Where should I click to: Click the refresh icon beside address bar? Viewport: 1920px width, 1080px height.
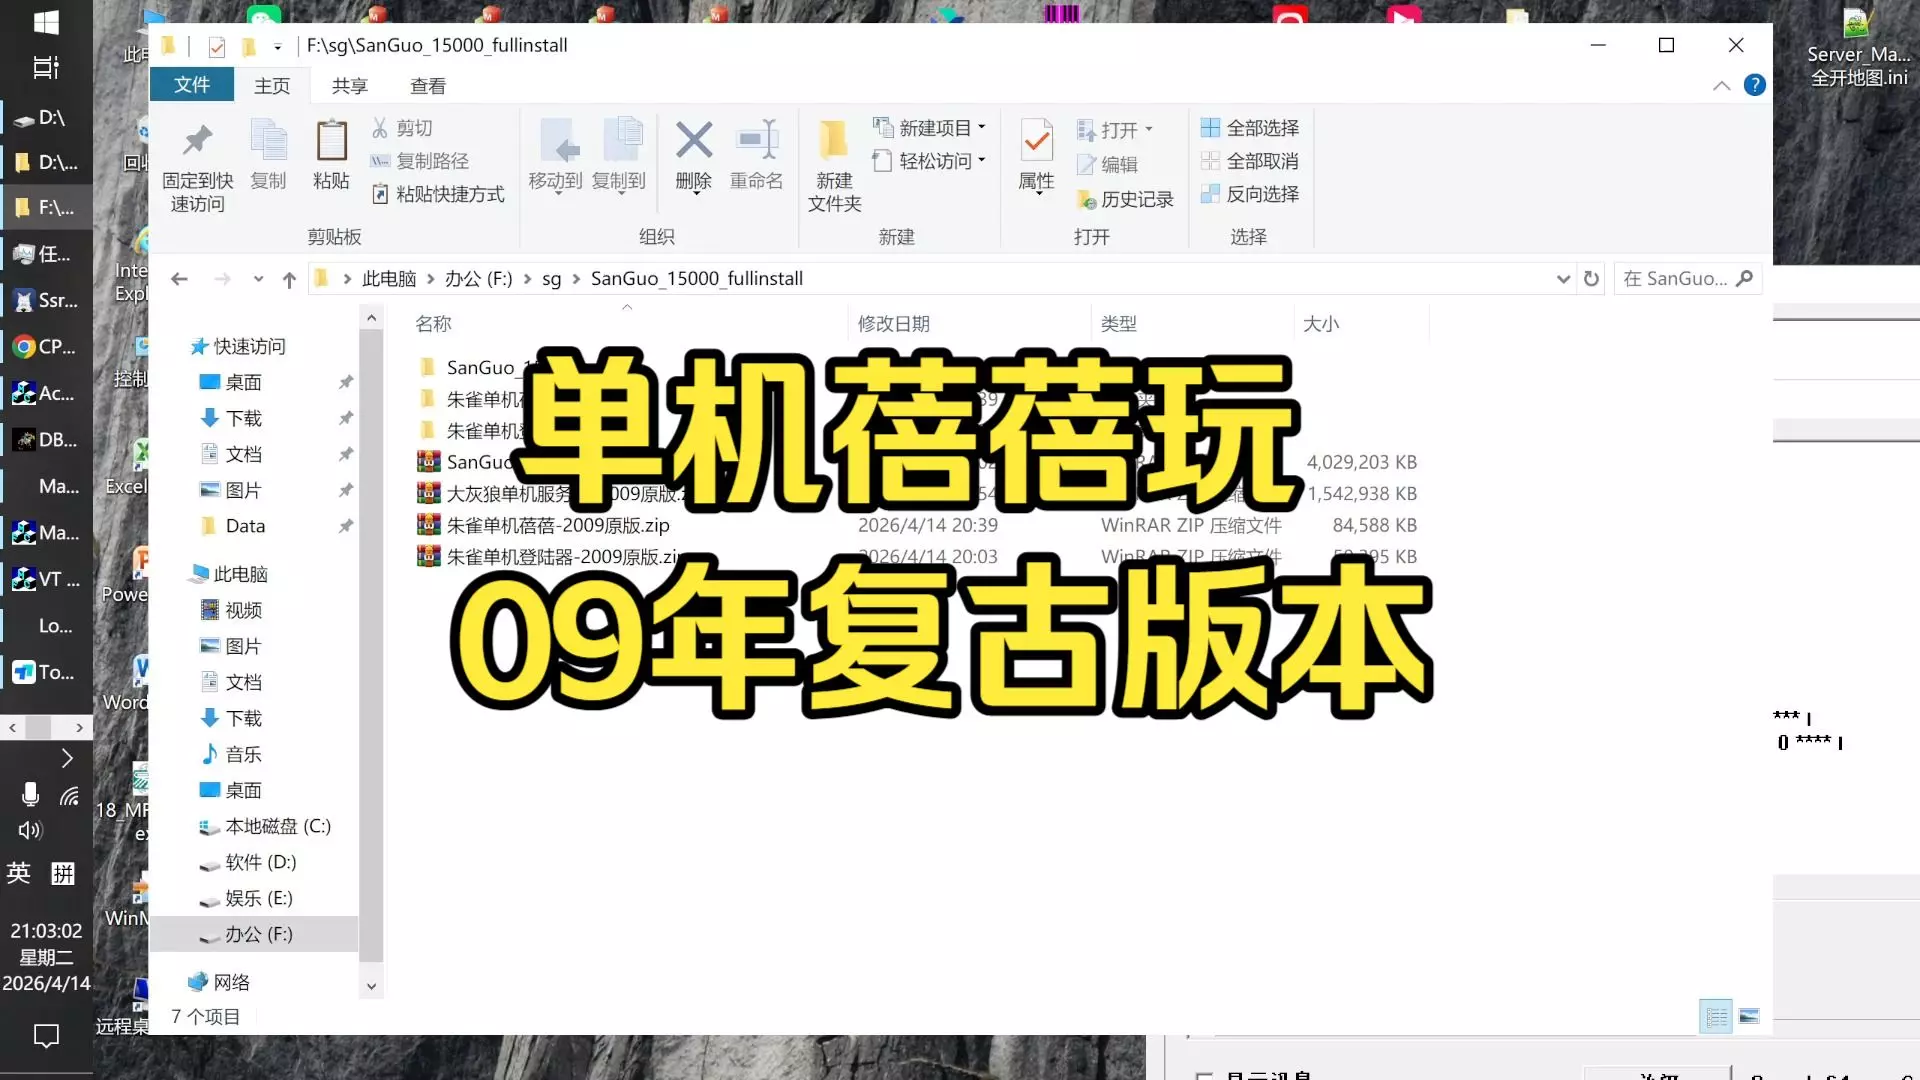[1591, 279]
